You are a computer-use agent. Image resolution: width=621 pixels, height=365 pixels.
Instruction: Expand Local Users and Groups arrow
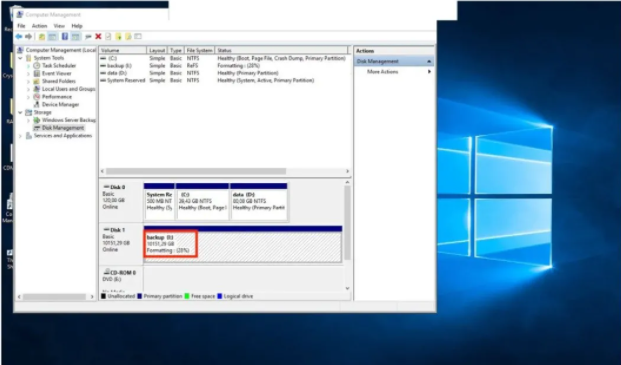pos(29,89)
